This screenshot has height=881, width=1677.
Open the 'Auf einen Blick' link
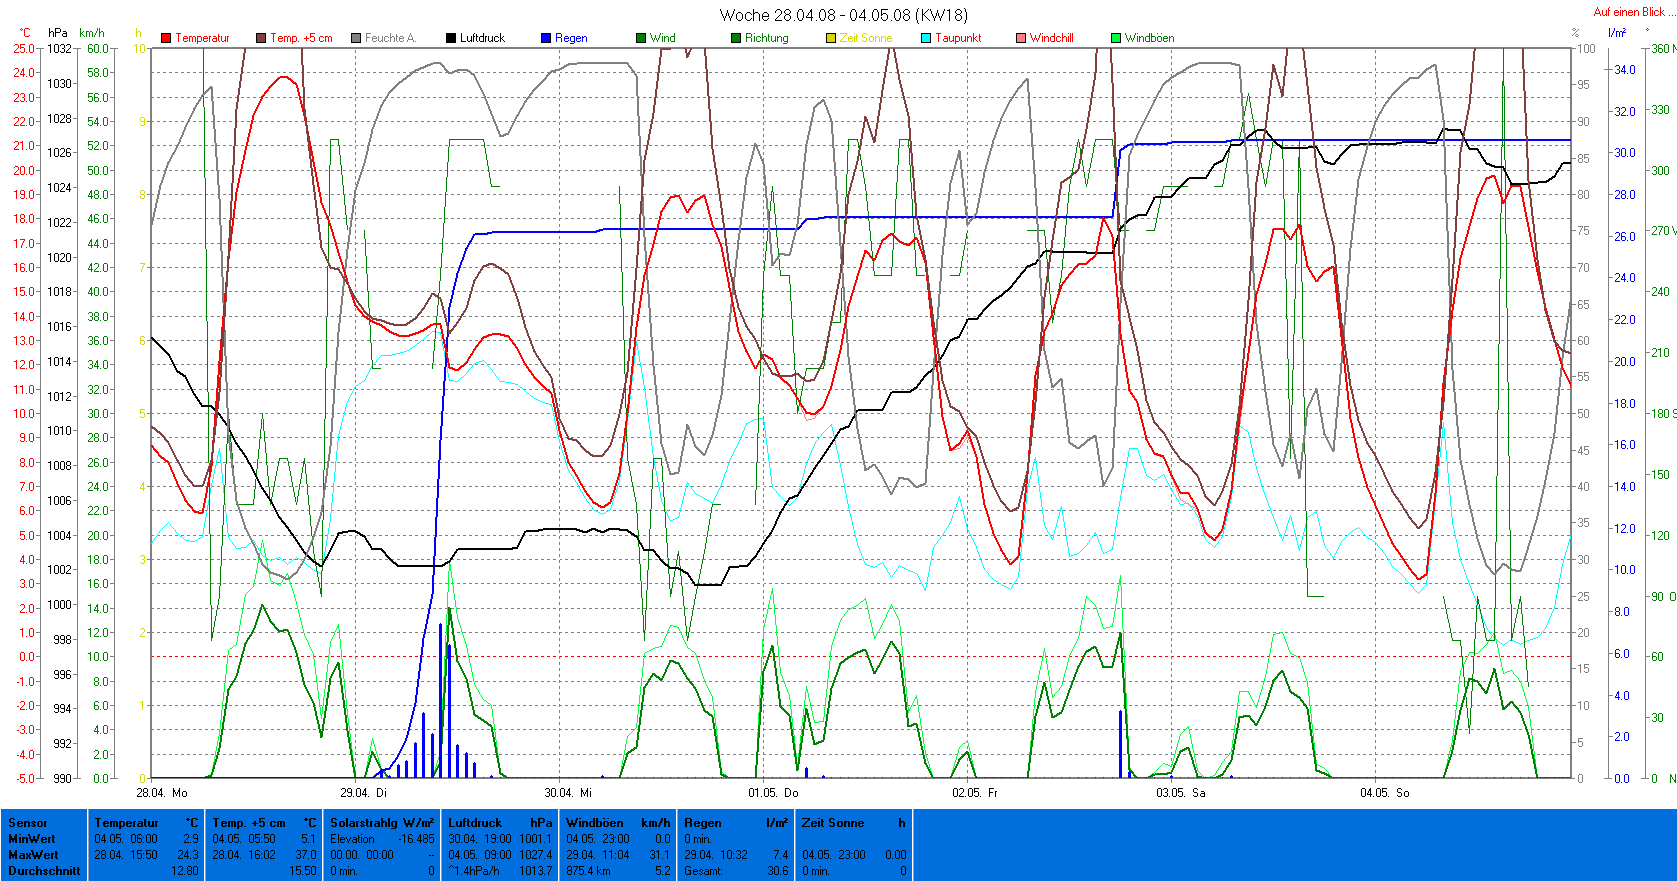coord(1628,12)
